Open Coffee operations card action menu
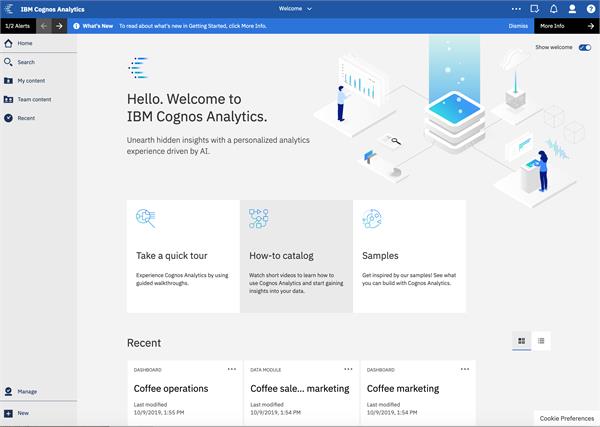Screen dimensions: 600x427 point(232,369)
